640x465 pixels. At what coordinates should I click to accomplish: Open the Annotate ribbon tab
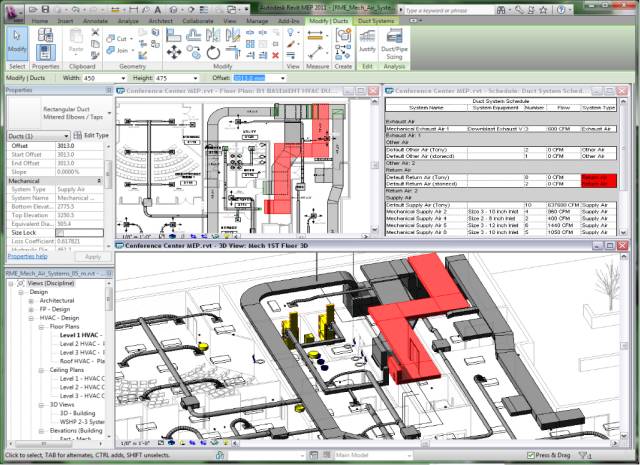(x=96, y=21)
